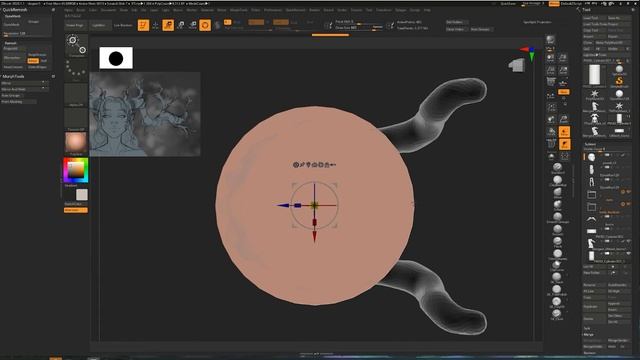640x360 pixels.
Task: Open the Preferences menu
Action: [273, 10]
